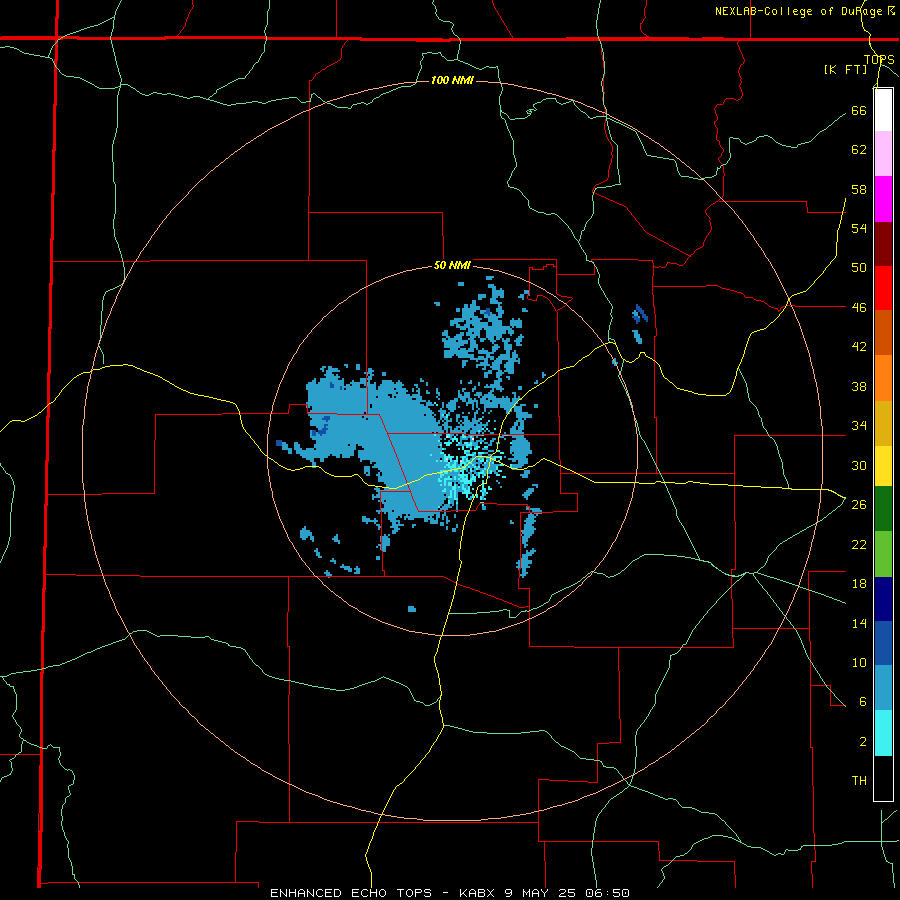The height and width of the screenshot is (900, 900).
Task: Click the bright red 46-50 K FT swatch
Action: [883, 288]
